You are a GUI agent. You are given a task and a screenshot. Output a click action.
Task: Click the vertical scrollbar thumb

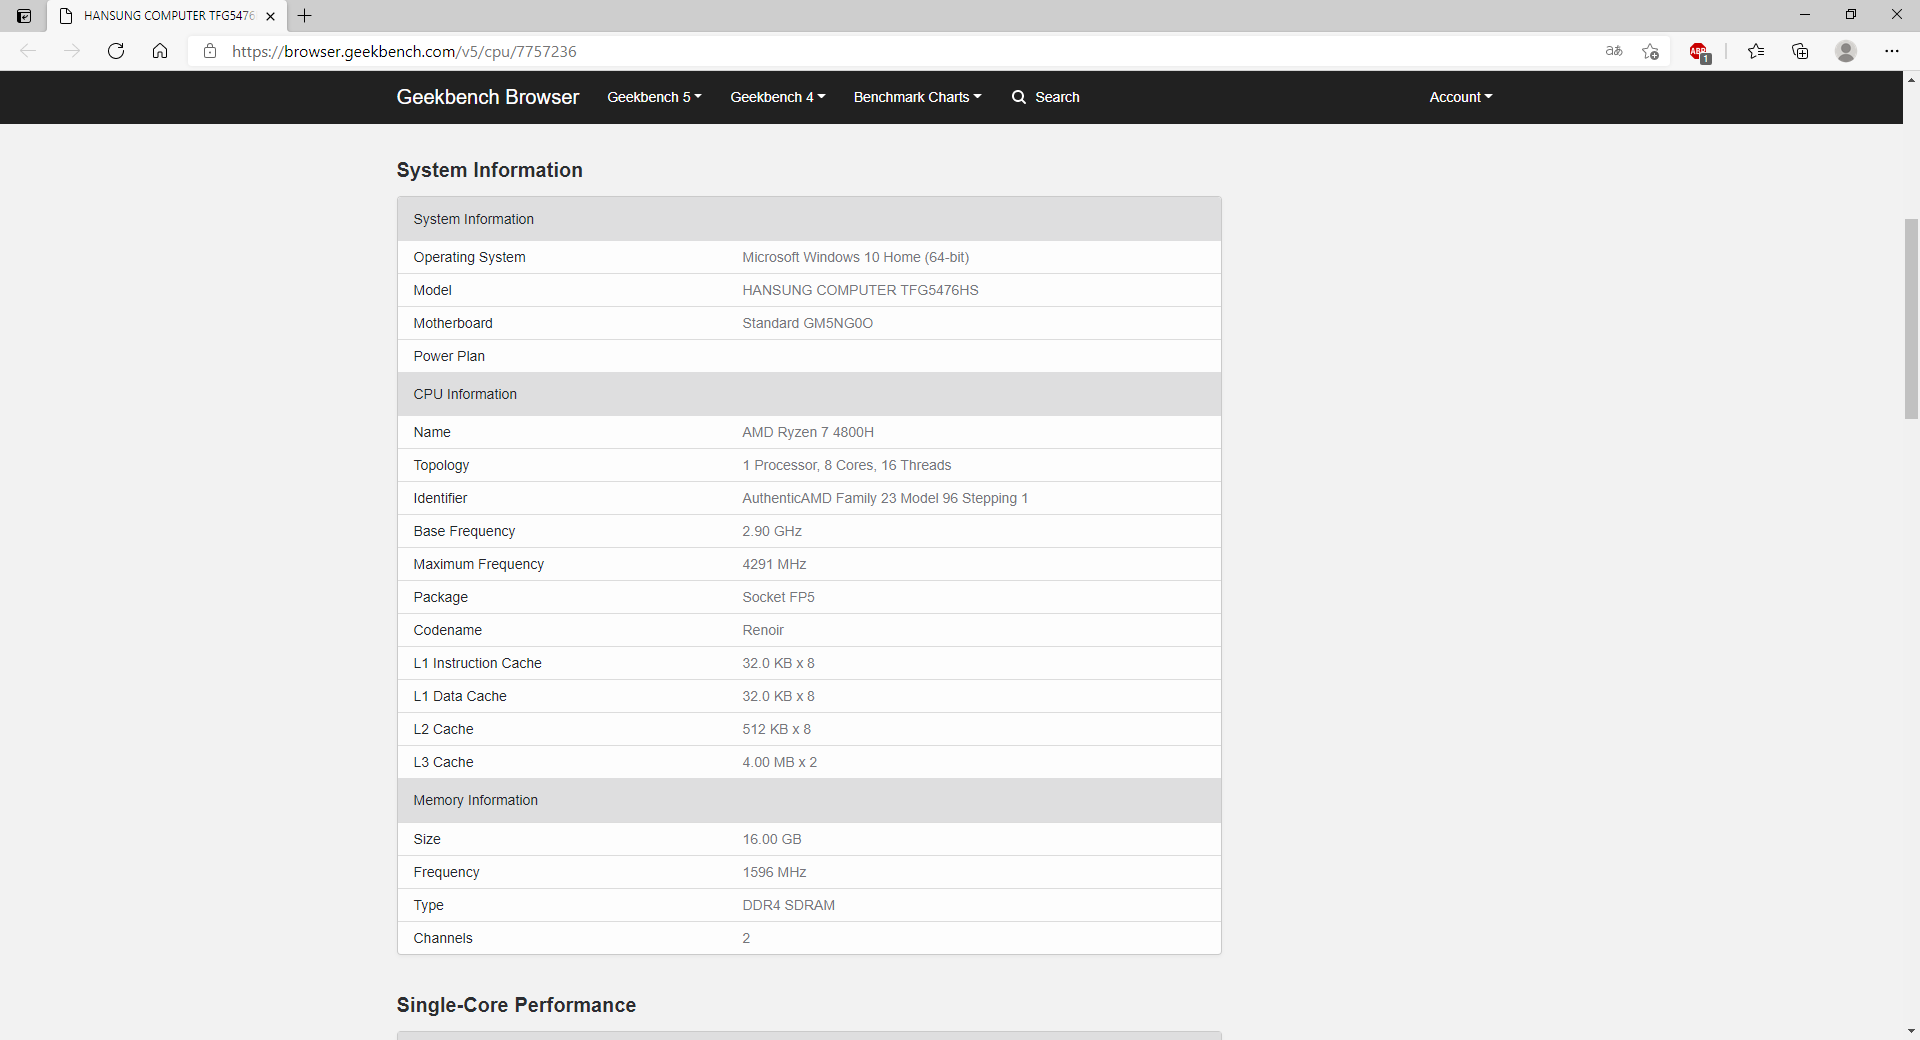(x=1911, y=318)
